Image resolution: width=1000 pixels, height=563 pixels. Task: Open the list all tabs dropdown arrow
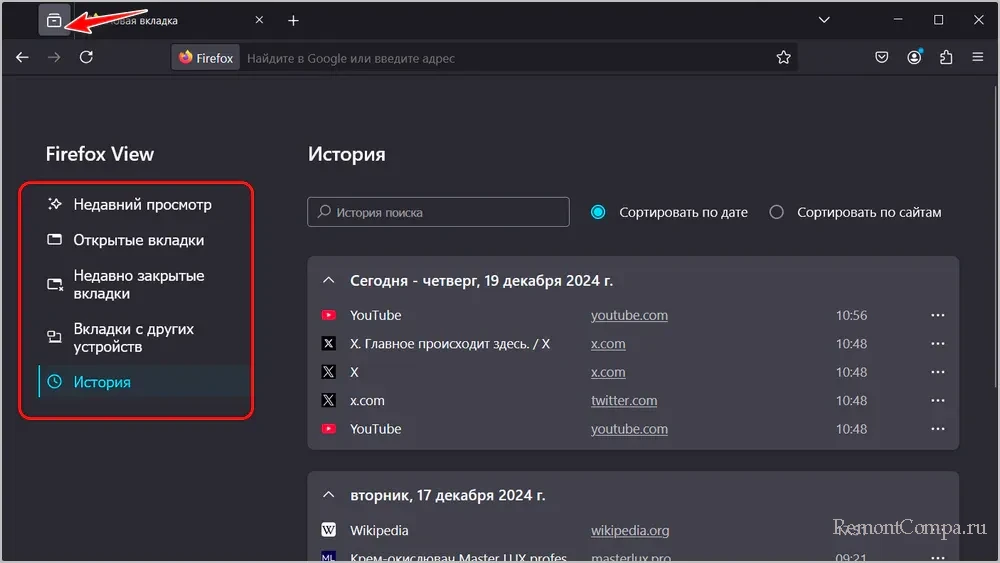pos(824,20)
